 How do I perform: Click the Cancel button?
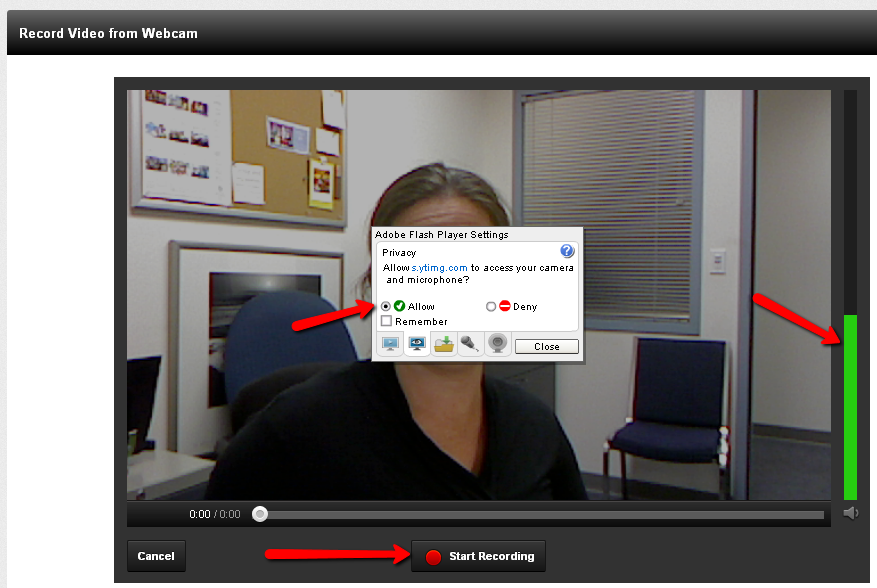point(156,556)
